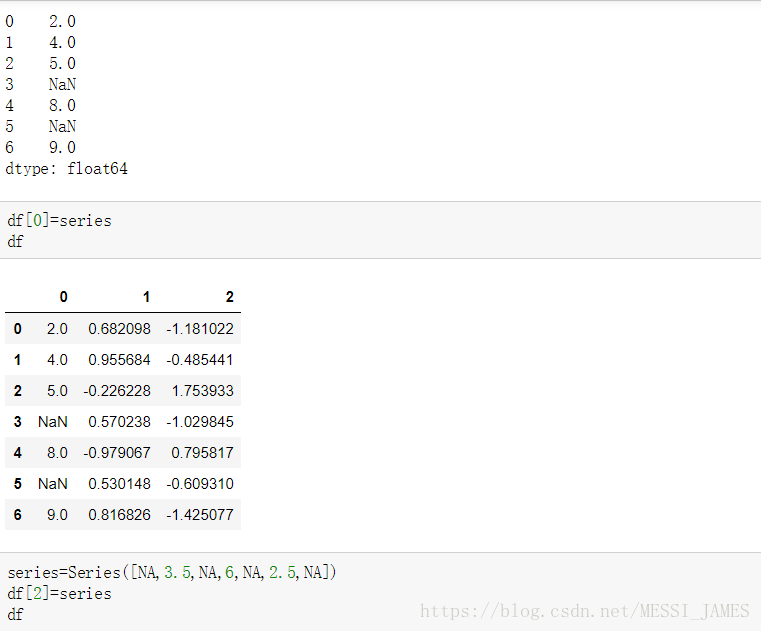Click cell value 0.795817
Viewport: 761px width, 631px height.
[203, 453]
